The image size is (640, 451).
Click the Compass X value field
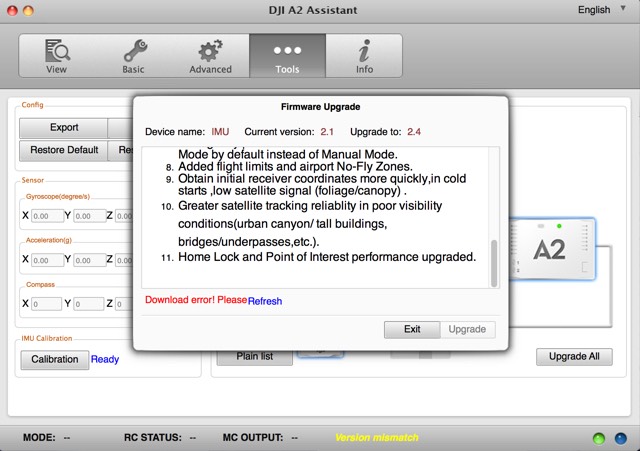46,304
